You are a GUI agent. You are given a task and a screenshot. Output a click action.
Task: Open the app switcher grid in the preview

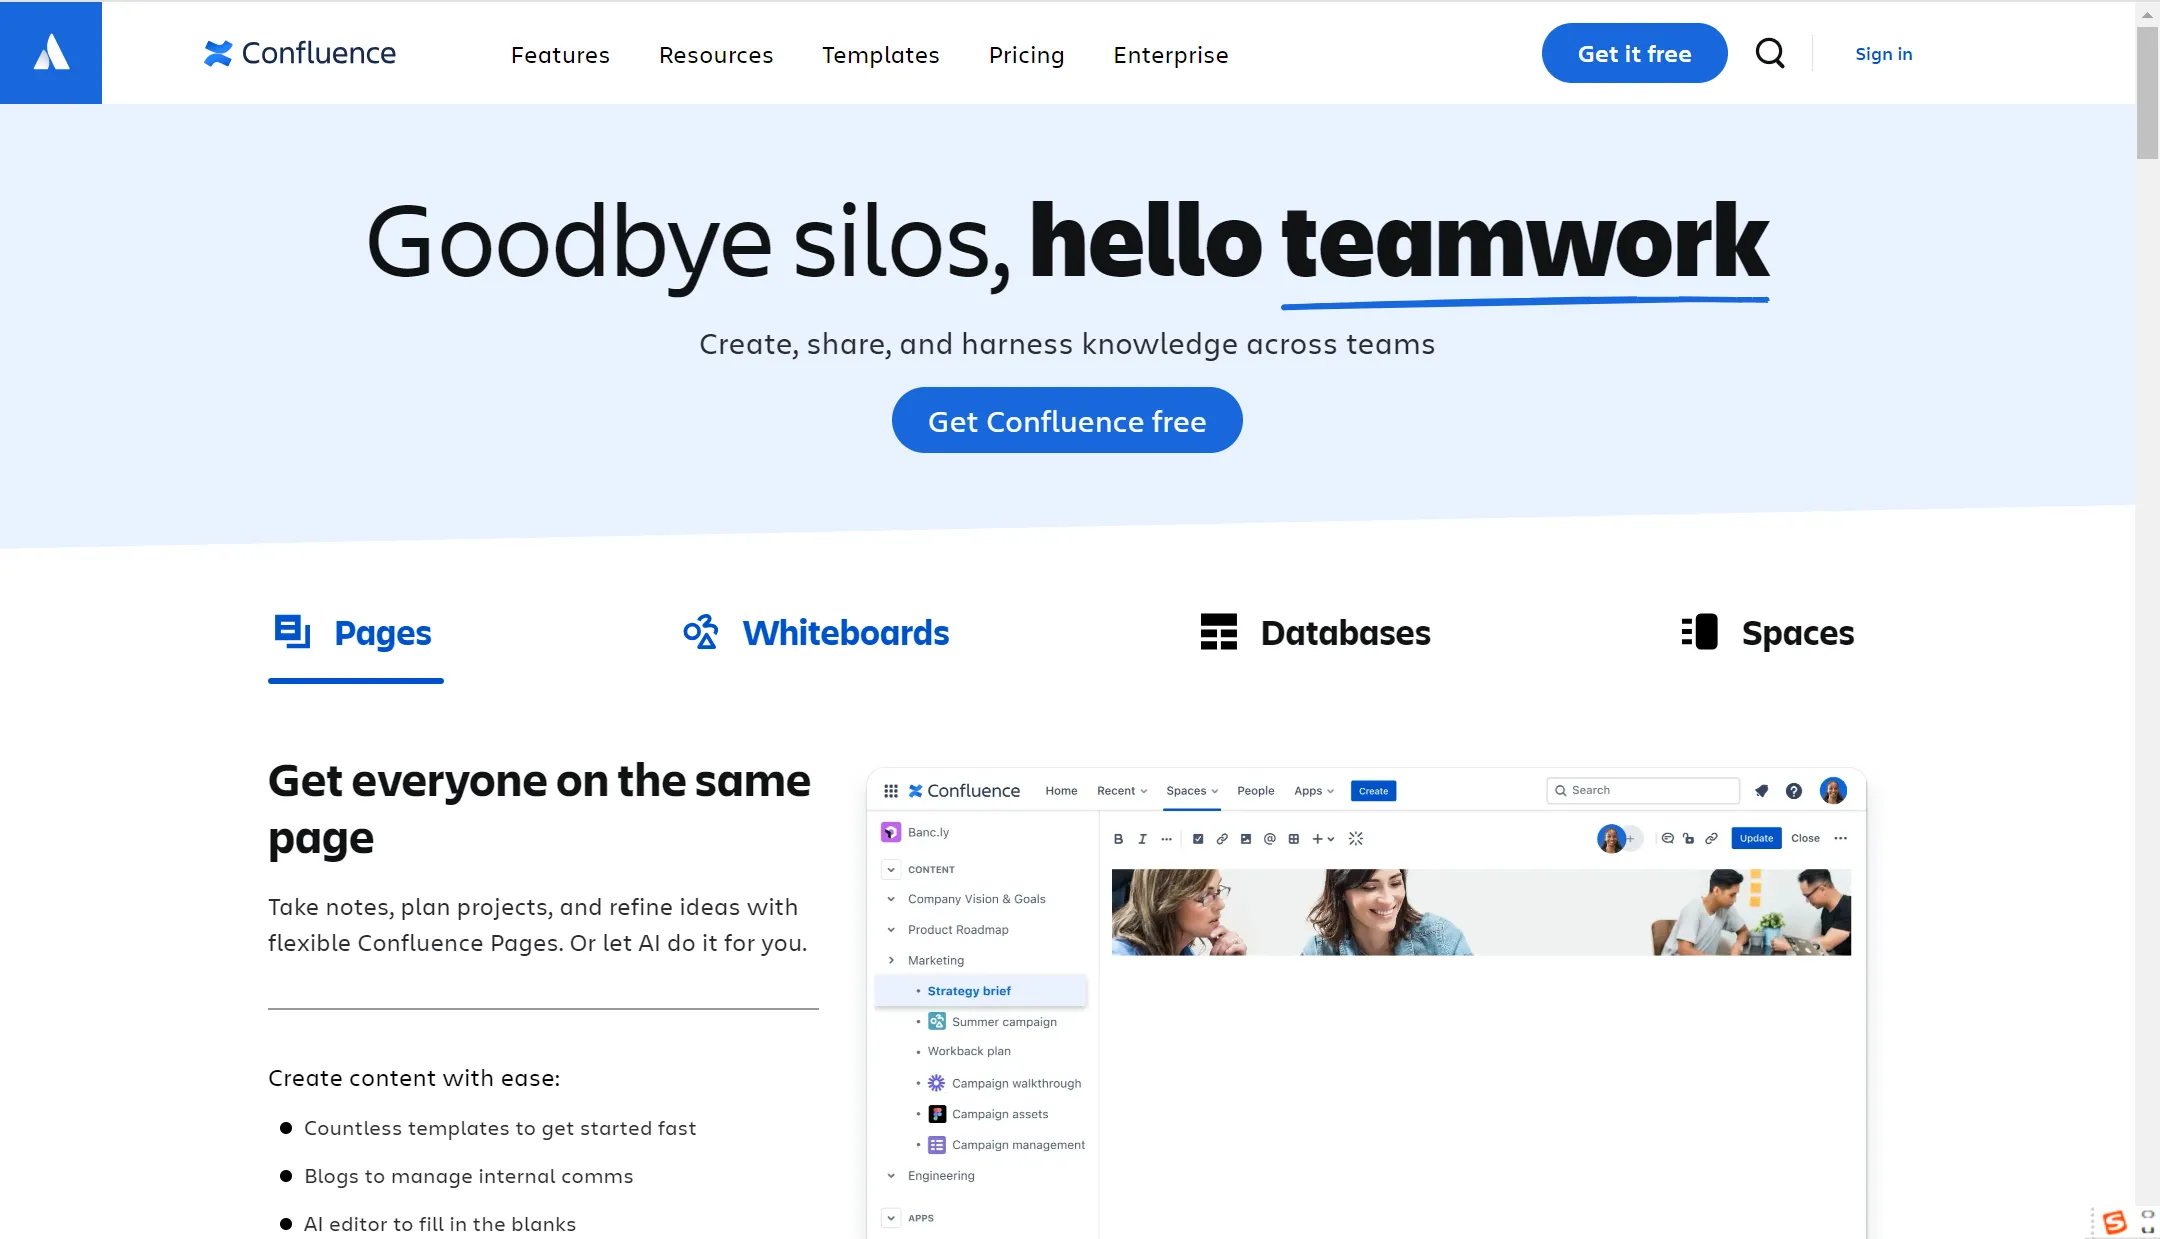891,791
